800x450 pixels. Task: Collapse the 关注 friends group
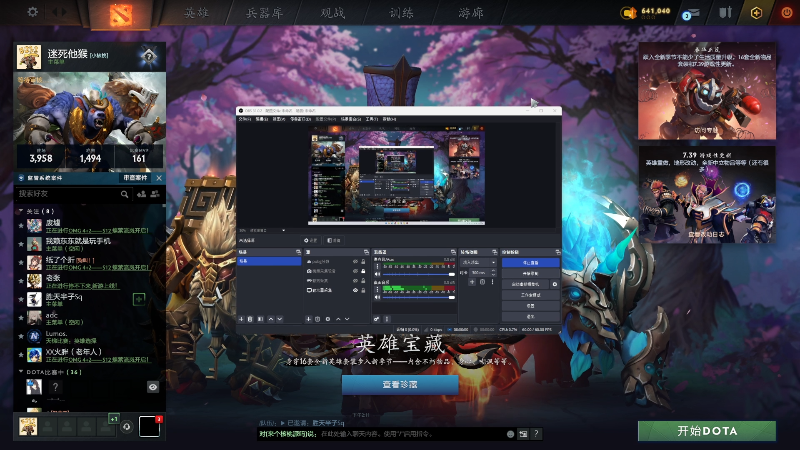[21, 211]
